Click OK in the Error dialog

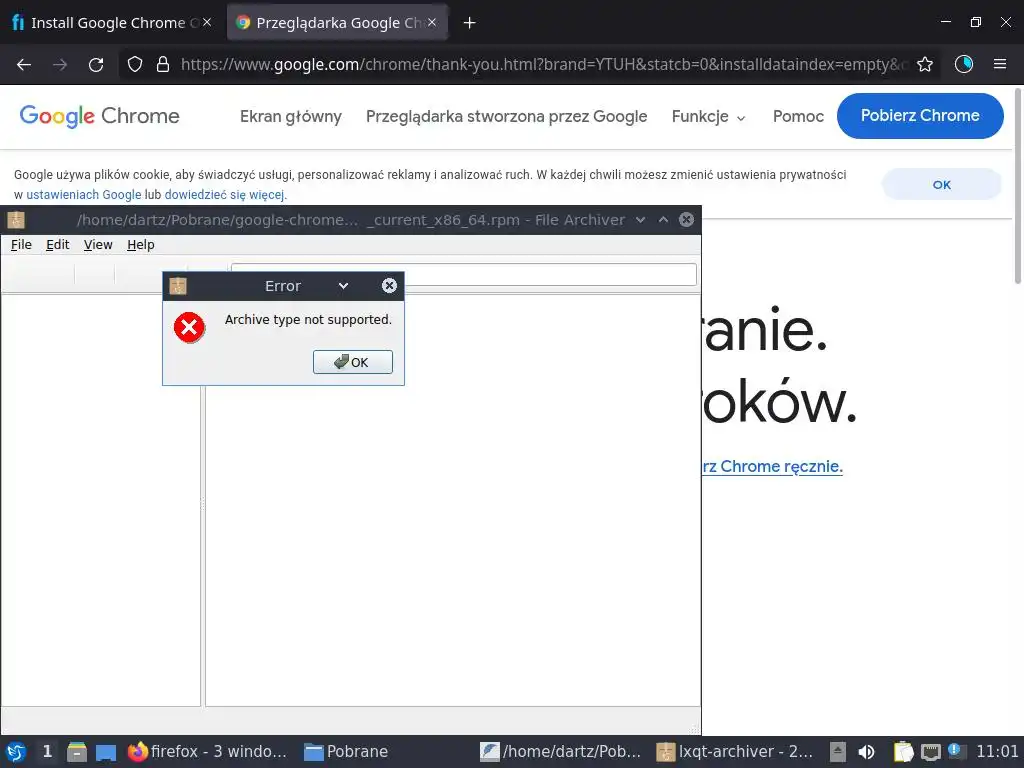353,362
